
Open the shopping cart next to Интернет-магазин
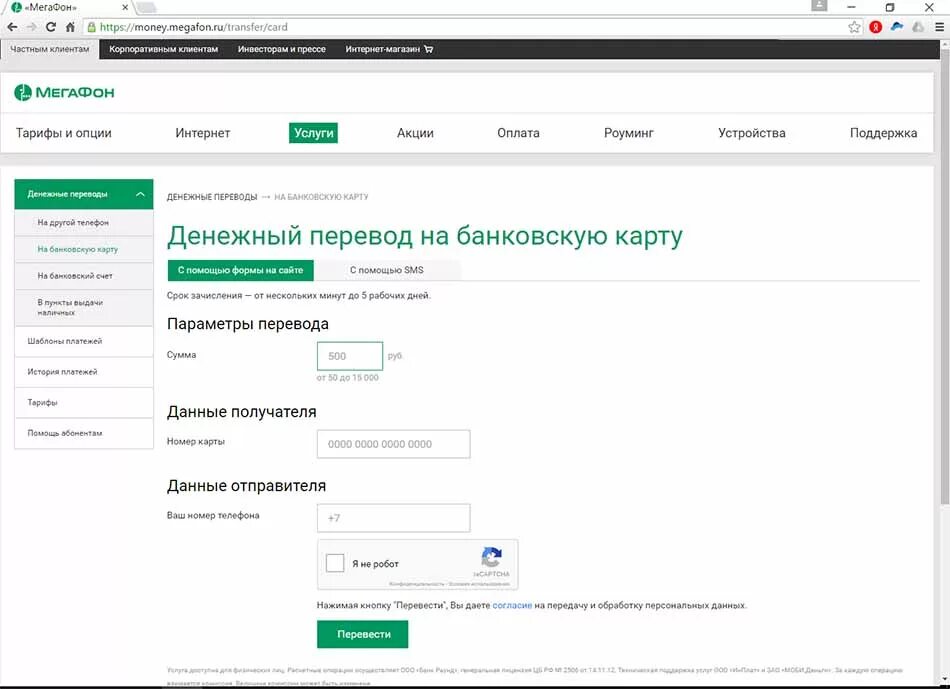tap(429, 47)
